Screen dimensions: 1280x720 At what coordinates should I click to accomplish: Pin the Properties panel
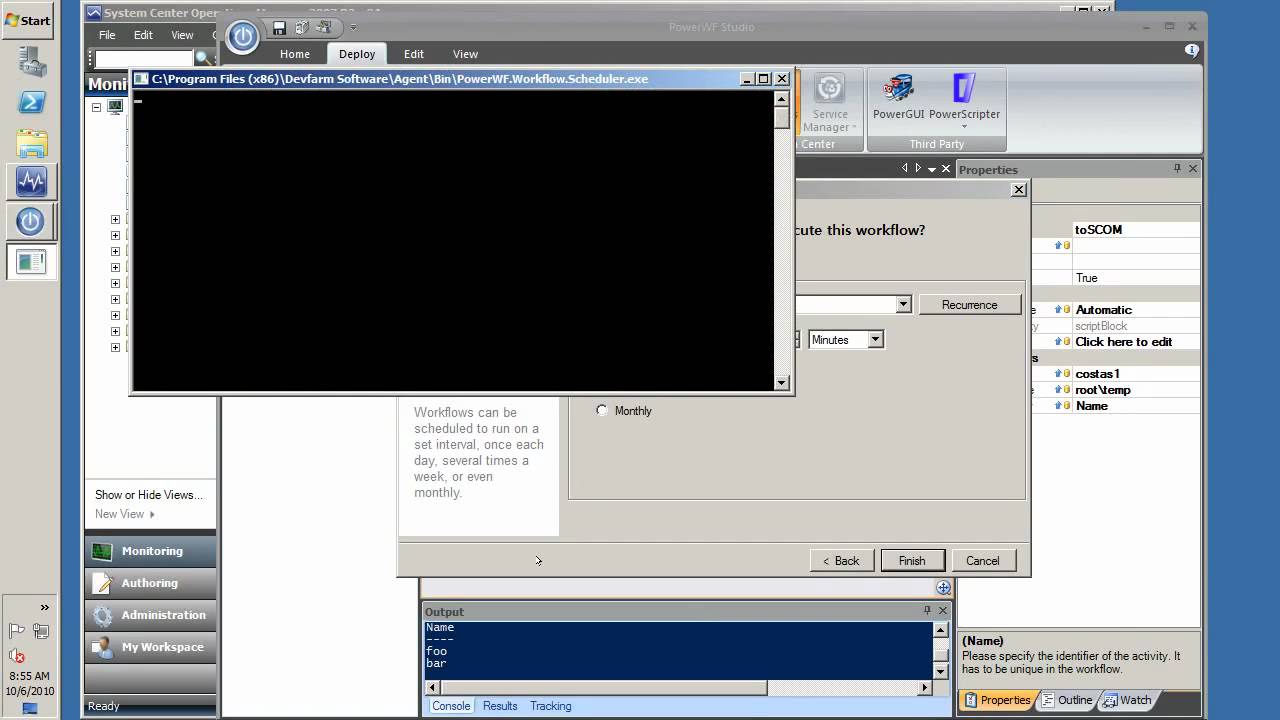coord(1177,169)
